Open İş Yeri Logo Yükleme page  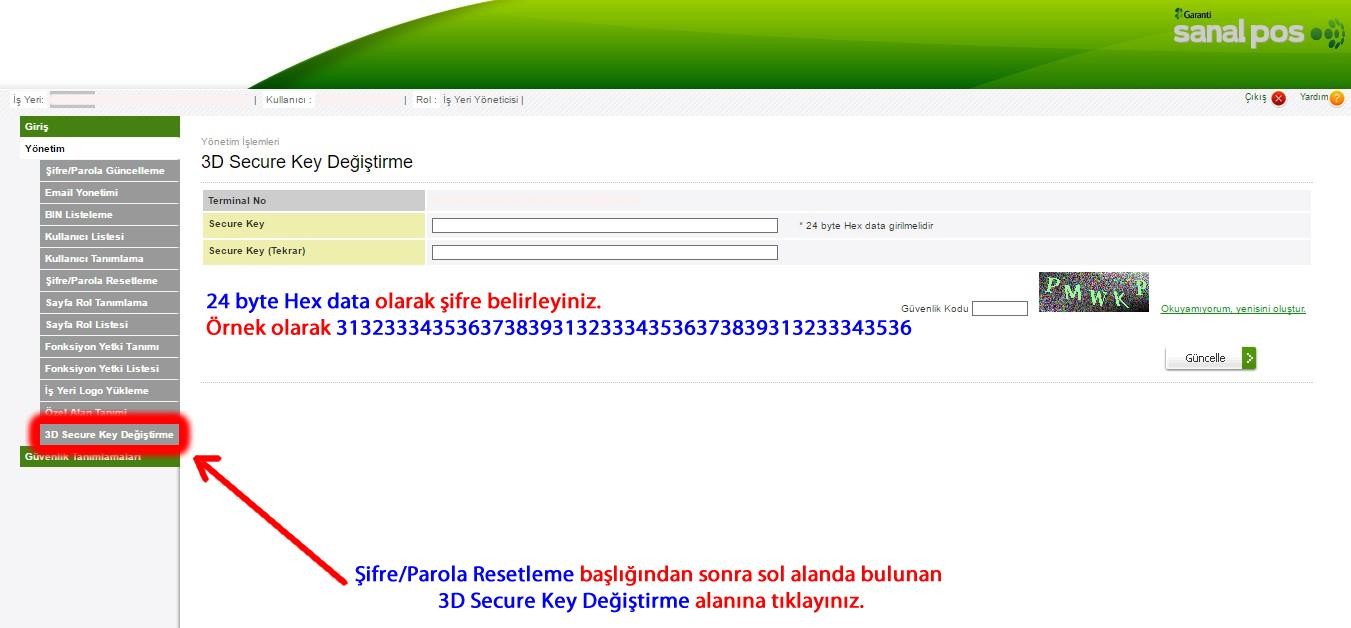point(109,391)
